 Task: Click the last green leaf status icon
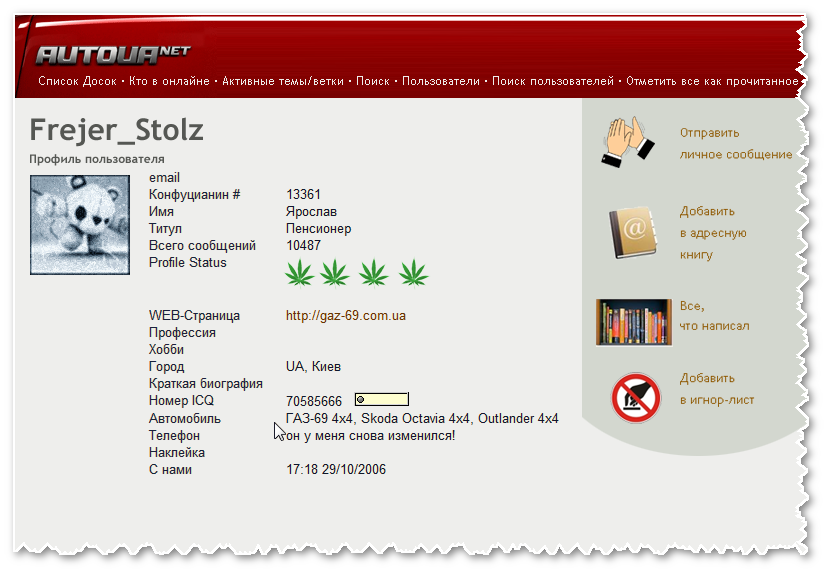(413, 272)
